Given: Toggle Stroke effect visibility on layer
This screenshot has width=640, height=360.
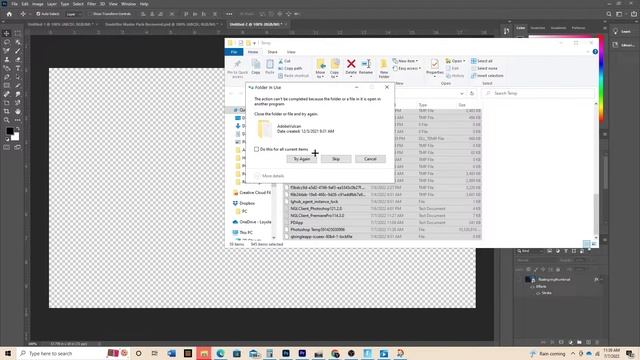Looking at the screenshot, I should coord(538,293).
